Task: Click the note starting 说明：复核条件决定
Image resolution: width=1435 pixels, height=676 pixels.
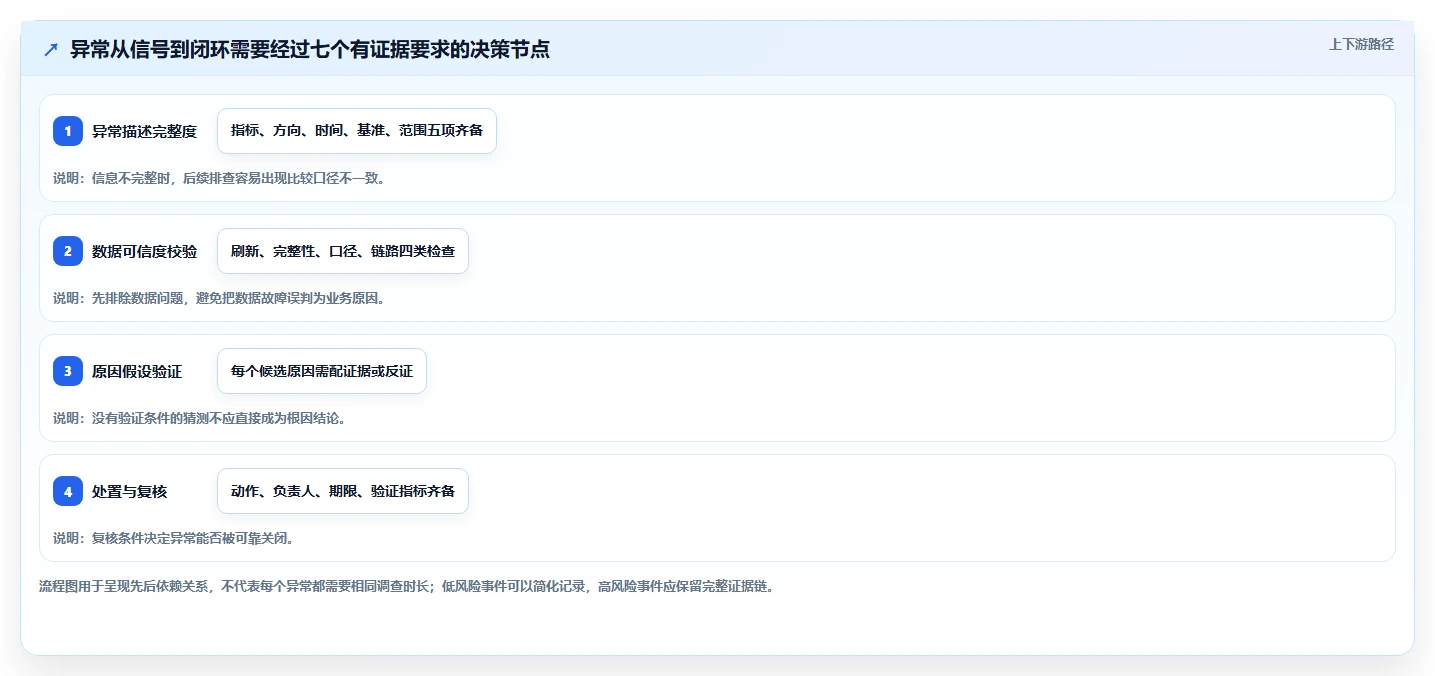Action: (173, 538)
